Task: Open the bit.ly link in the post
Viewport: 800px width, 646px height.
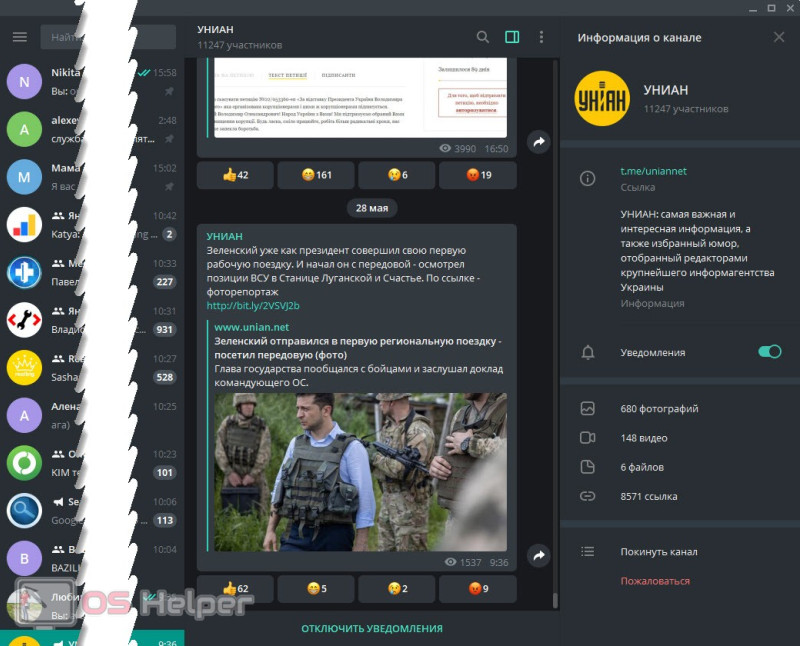Action: [x=253, y=305]
